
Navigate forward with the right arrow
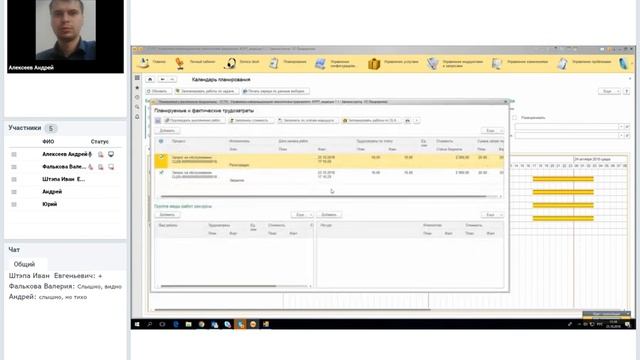(172, 79)
